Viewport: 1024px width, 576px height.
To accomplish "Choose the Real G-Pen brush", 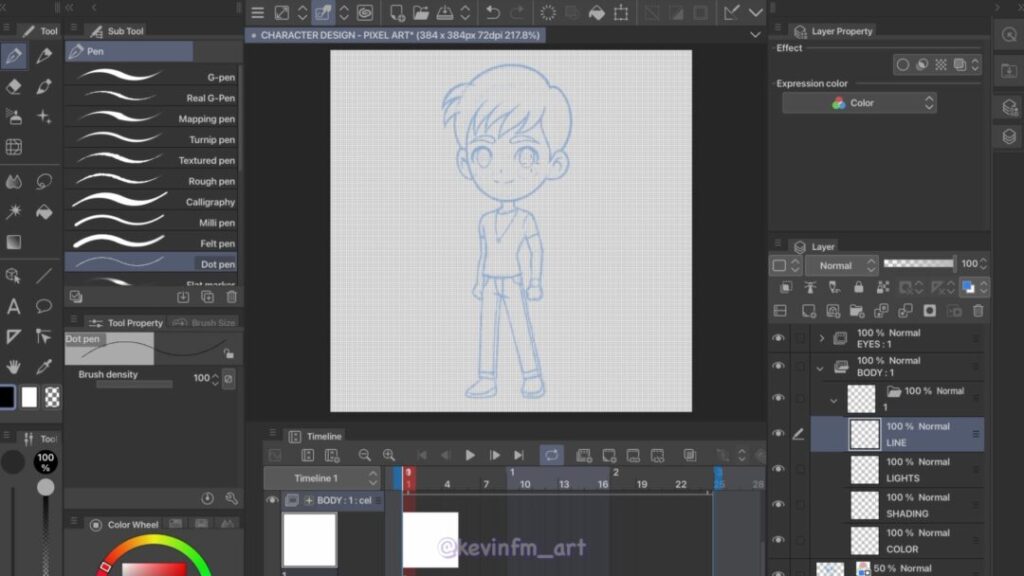I will point(151,98).
